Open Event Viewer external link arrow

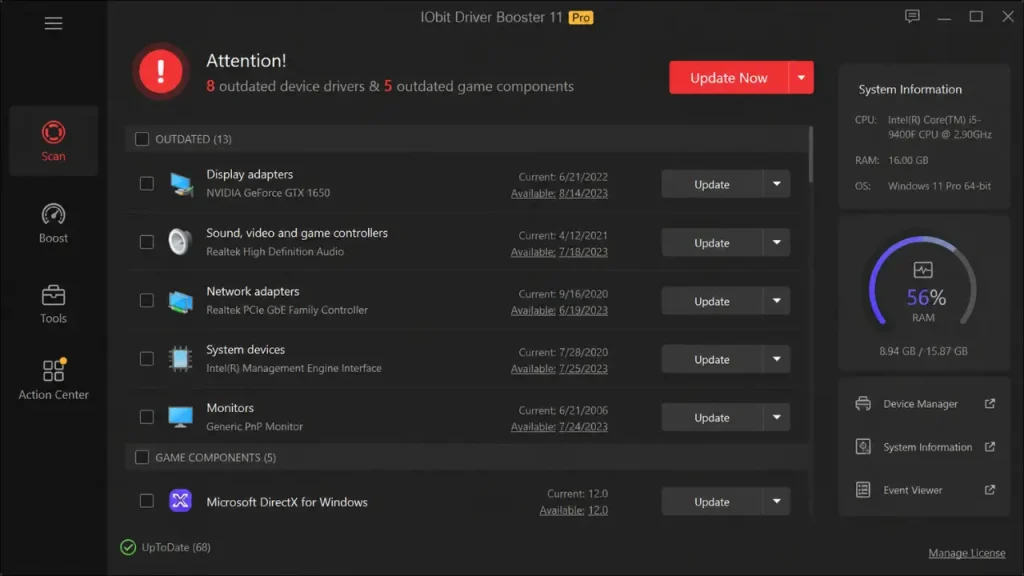click(990, 490)
